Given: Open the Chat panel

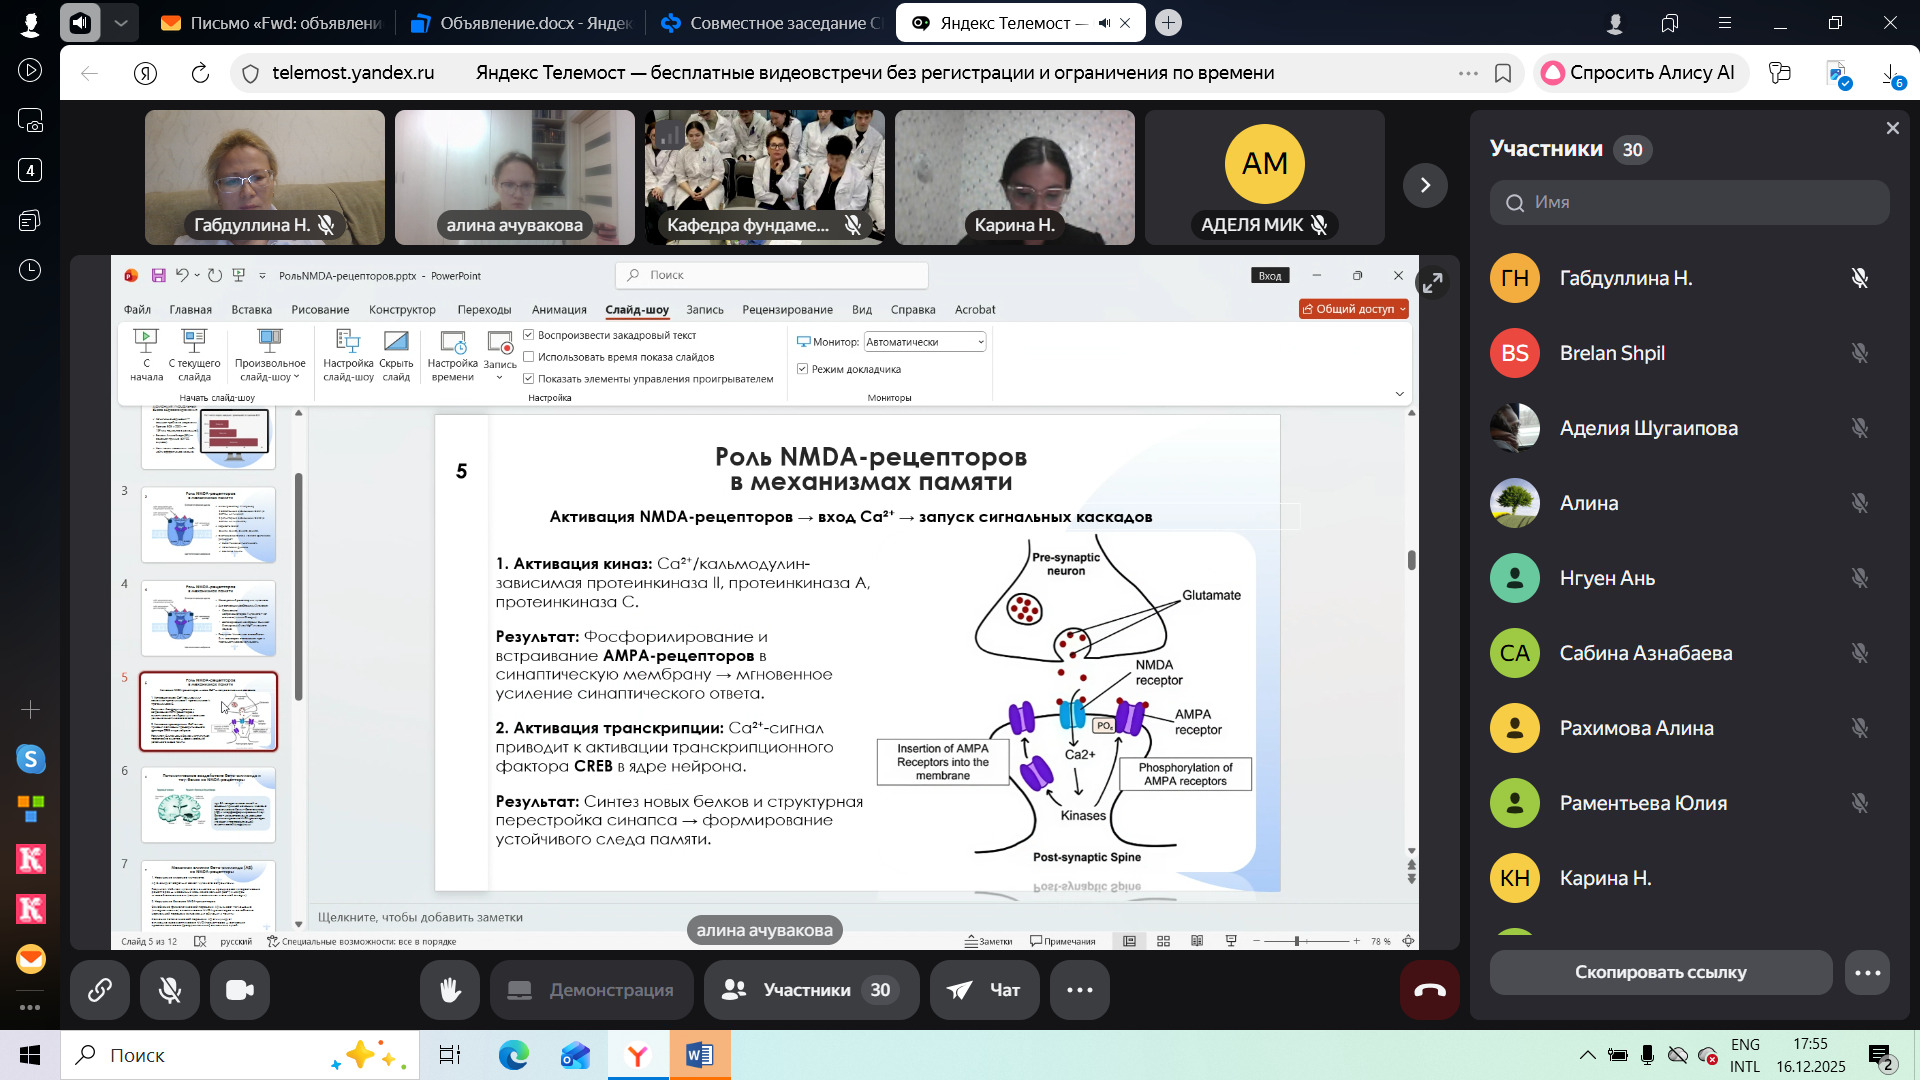Looking at the screenshot, I should tap(984, 990).
